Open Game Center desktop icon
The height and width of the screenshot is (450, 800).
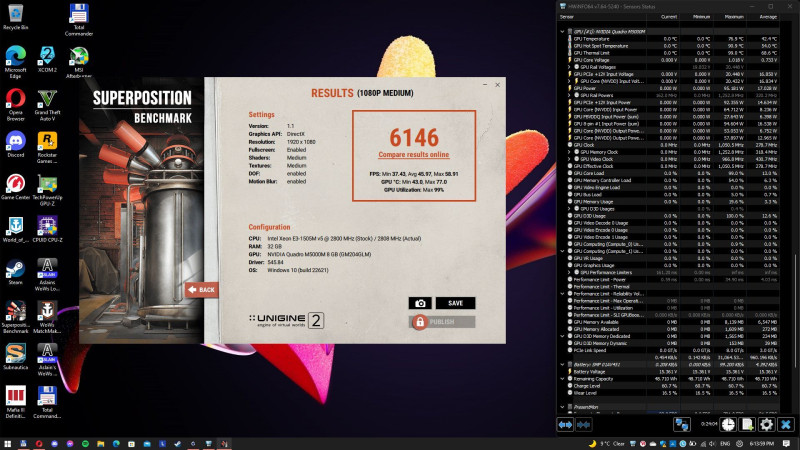15,187
